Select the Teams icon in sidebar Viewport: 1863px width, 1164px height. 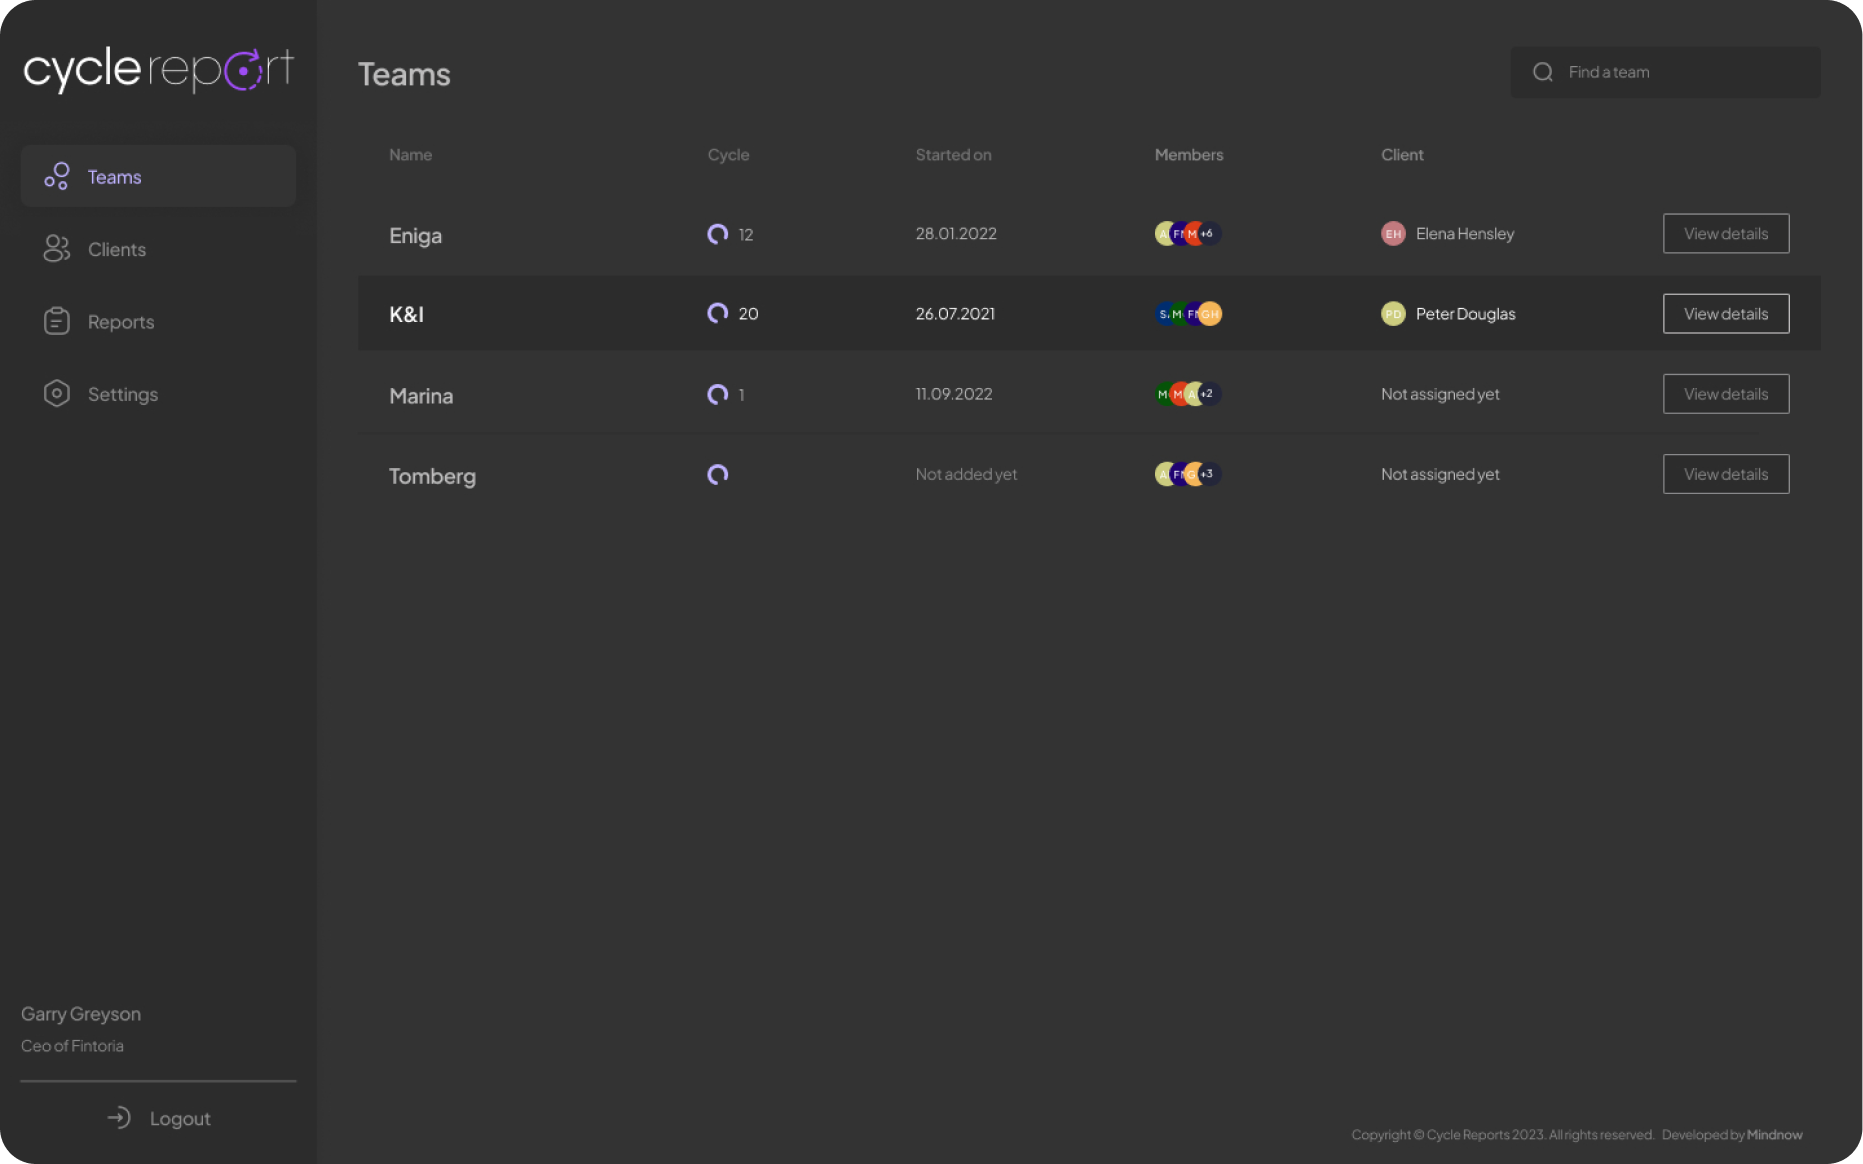57,175
